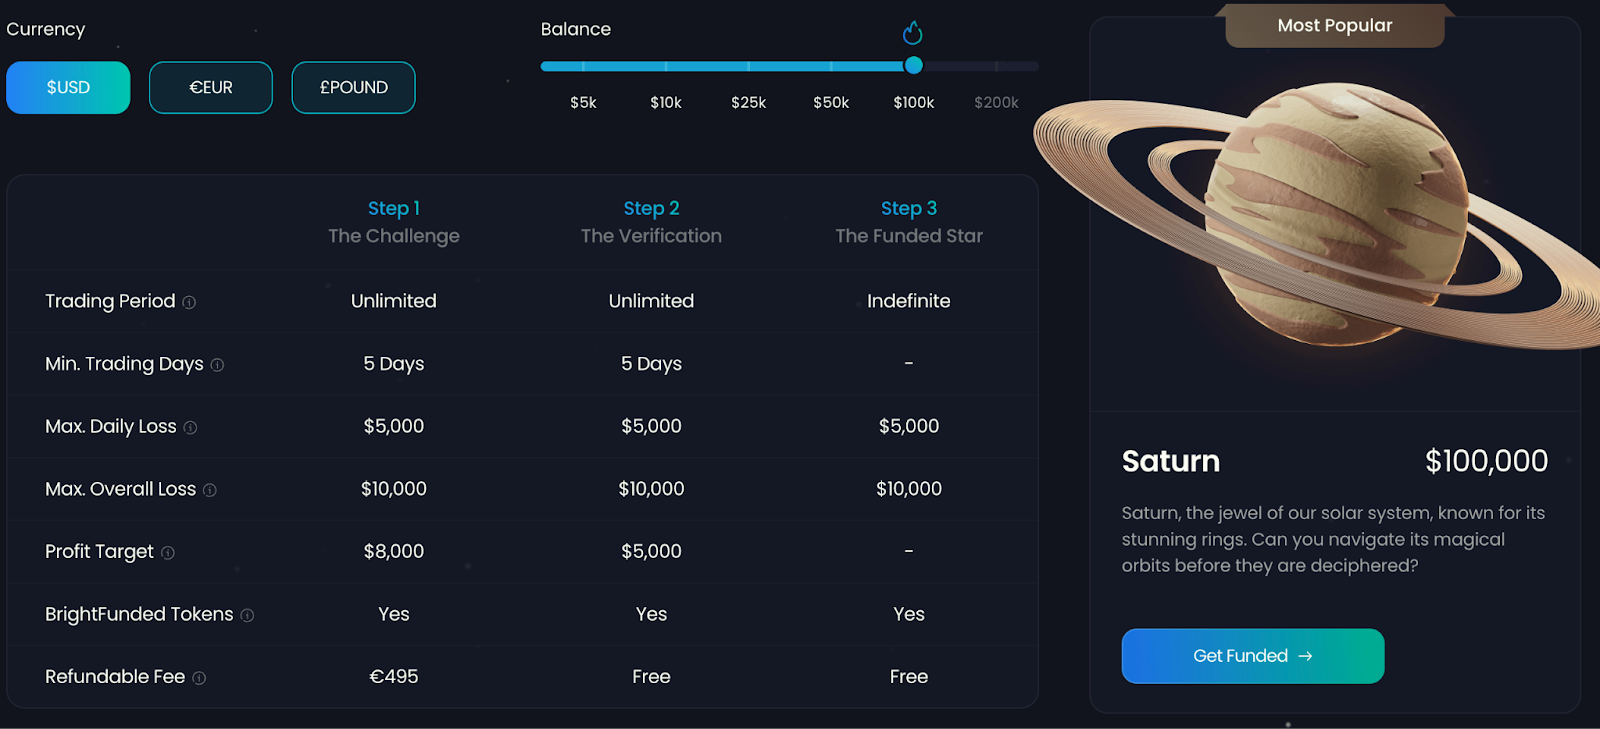This screenshot has width=1600, height=729.
Task: Click the info icon next to Min. Trading Days
Action: tap(217, 365)
